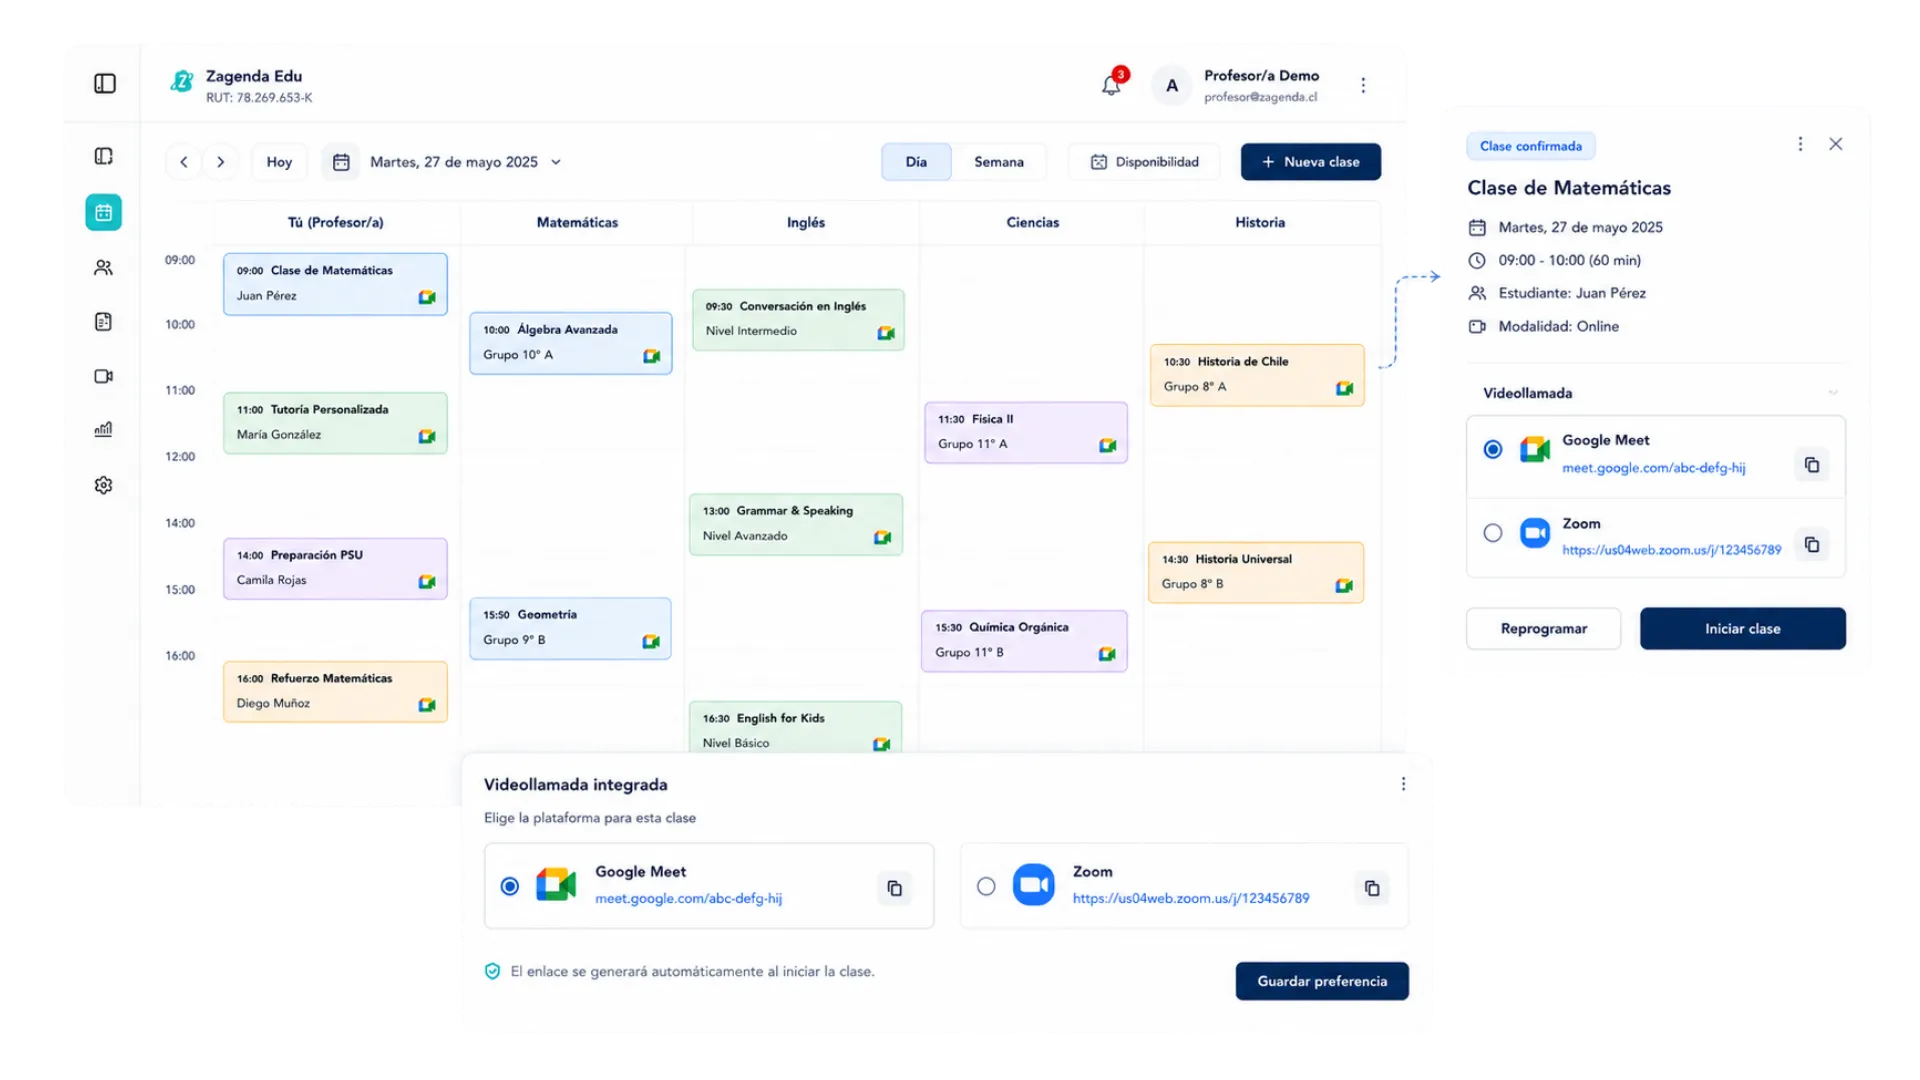This screenshot has height=1080, width=1920.
Task: Copy Zoom link in Videollamada integrada card
Action: point(1372,888)
